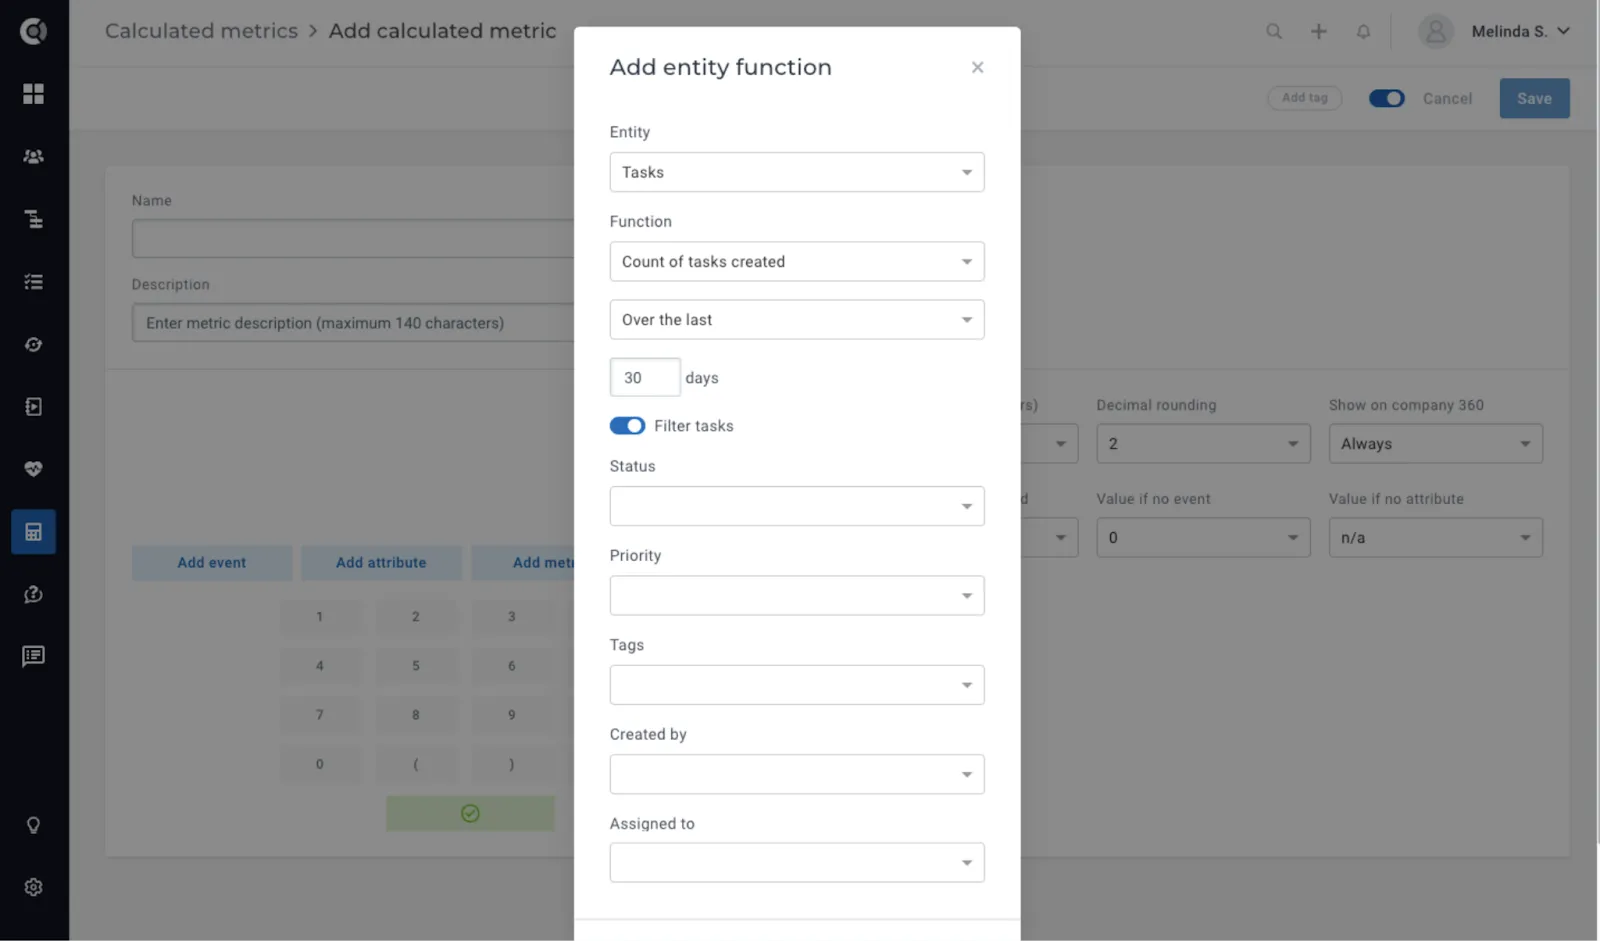The height and width of the screenshot is (941, 1600).
Task: Click the Save button
Action: click(1534, 98)
